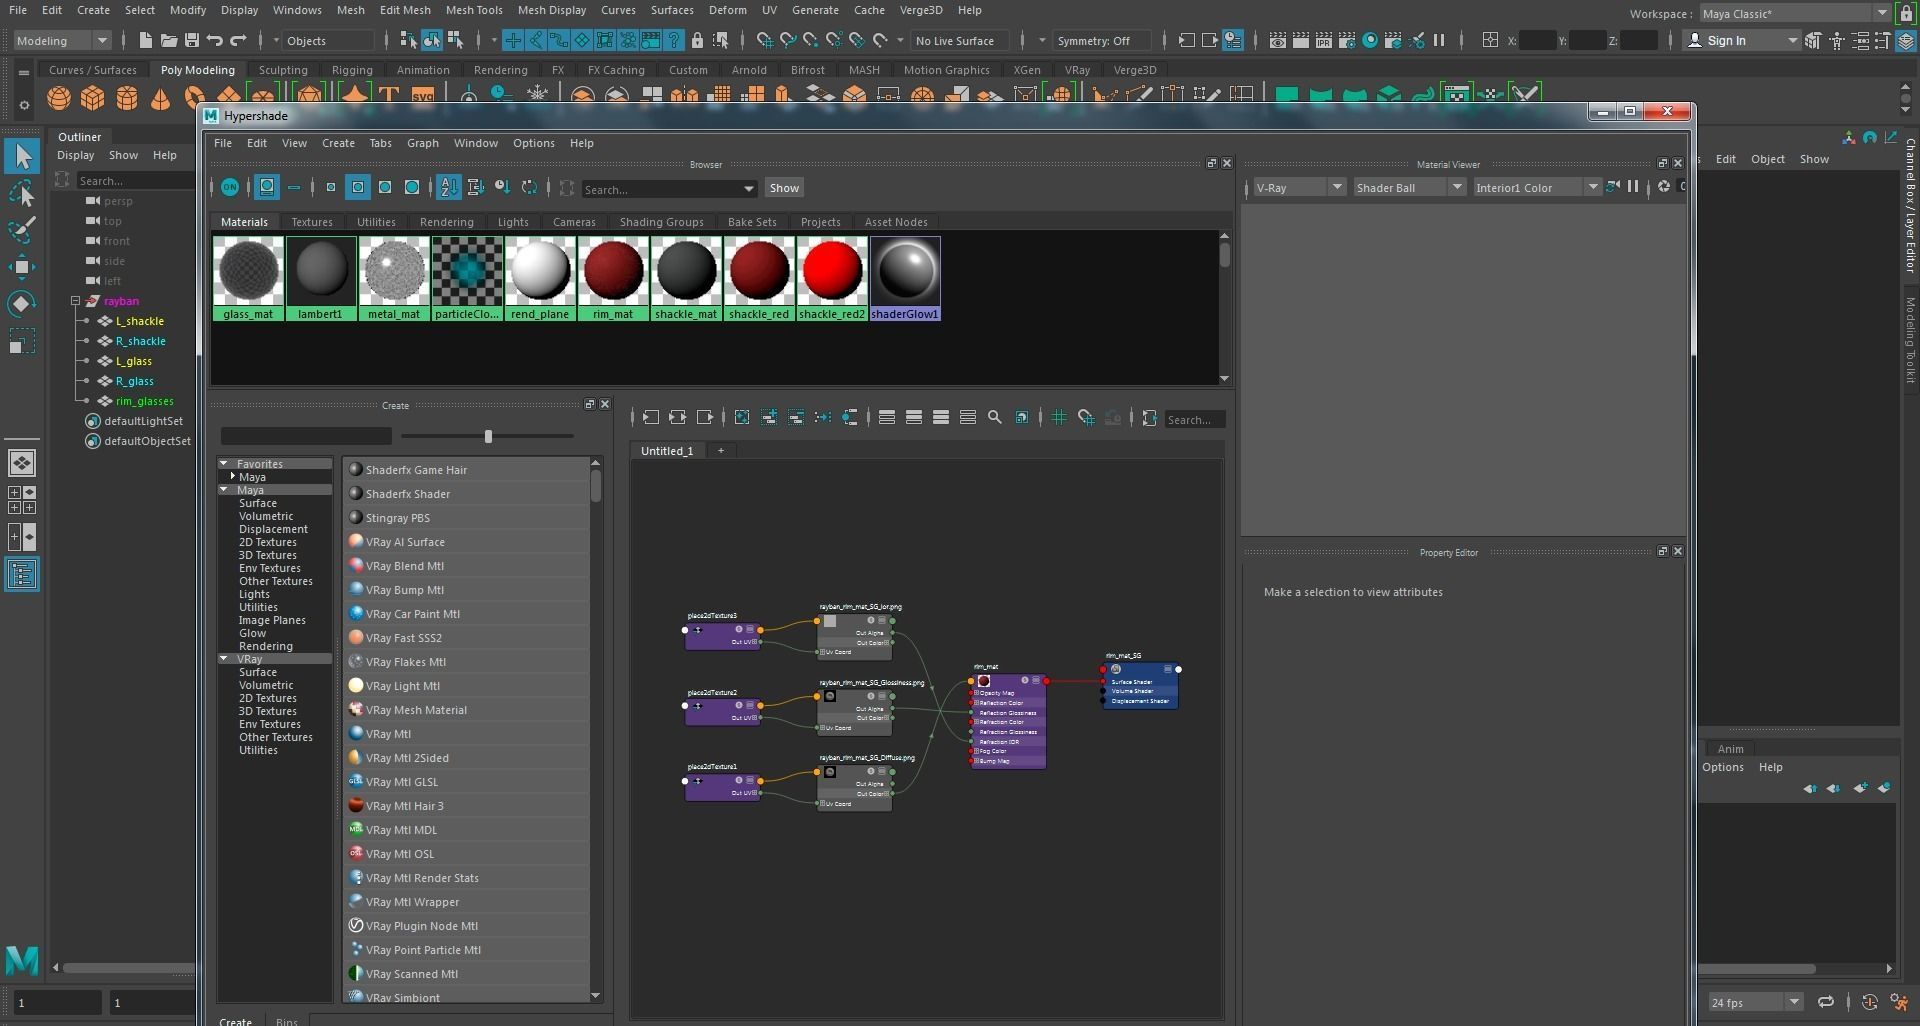Viewport: 1920px width, 1026px height.
Task: Open the Sculpting shelf tab
Action: coord(283,70)
